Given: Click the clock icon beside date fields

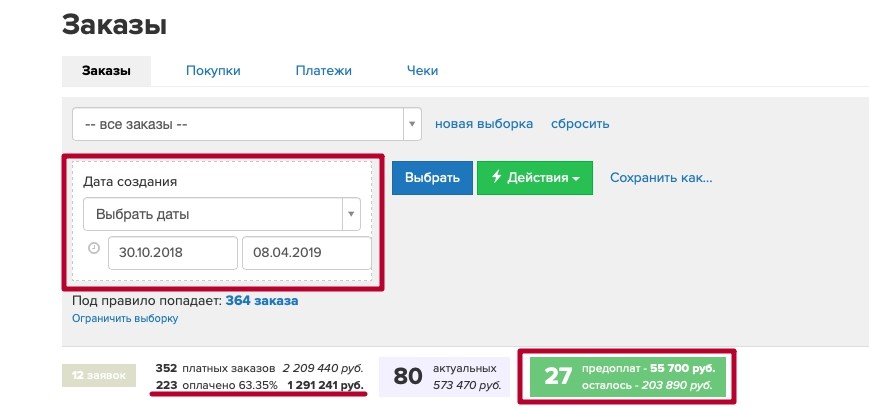Looking at the screenshot, I should [x=94, y=249].
